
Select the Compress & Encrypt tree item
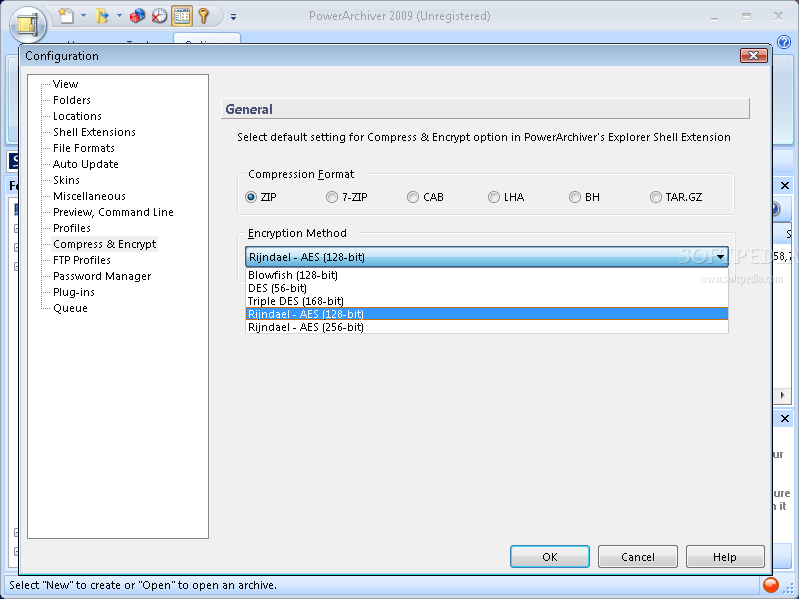tap(104, 244)
